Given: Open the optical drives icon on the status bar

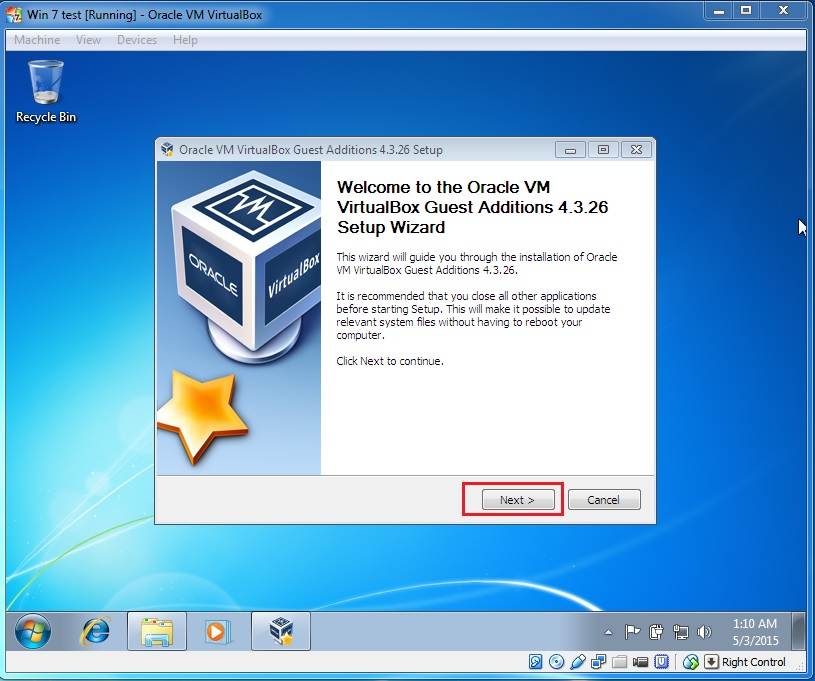Looking at the screenshot, I should click(x=558, y=661).
